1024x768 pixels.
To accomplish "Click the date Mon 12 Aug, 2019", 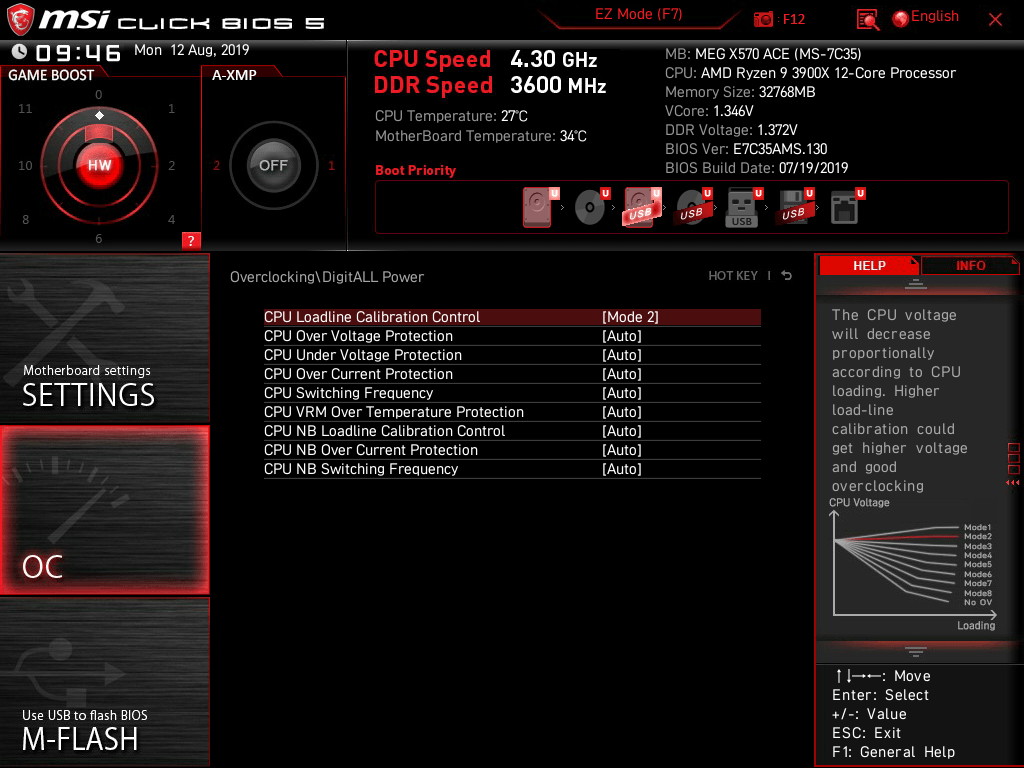I will (x=191, y=50).
